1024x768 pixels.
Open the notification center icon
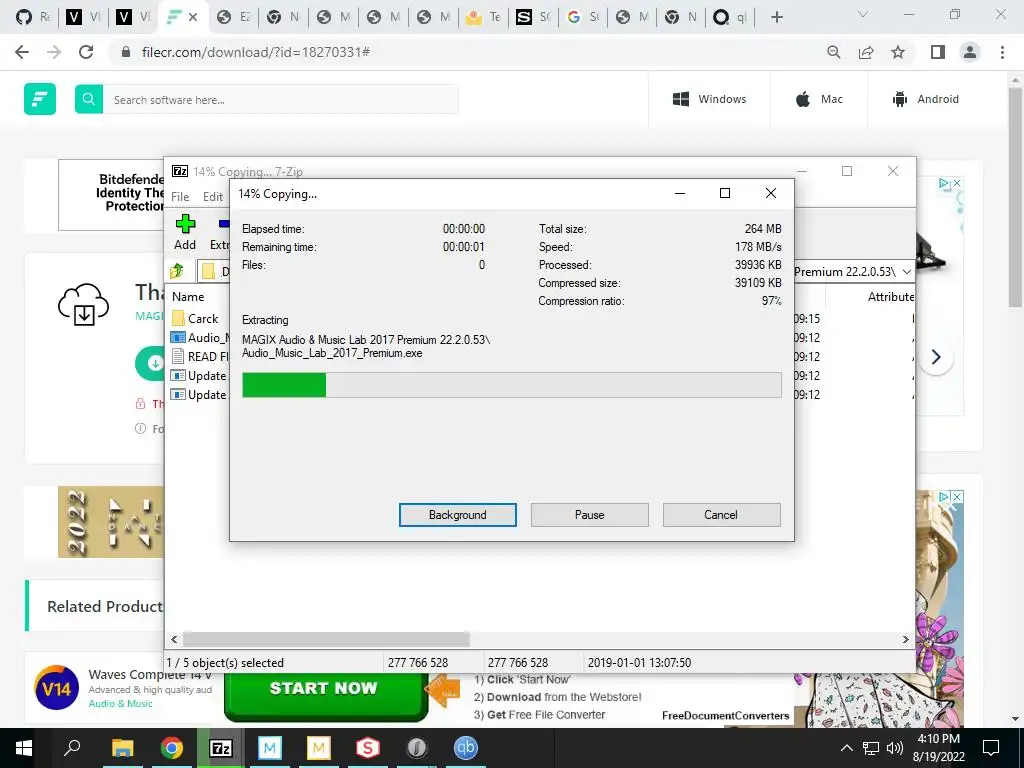coord(991,748)
